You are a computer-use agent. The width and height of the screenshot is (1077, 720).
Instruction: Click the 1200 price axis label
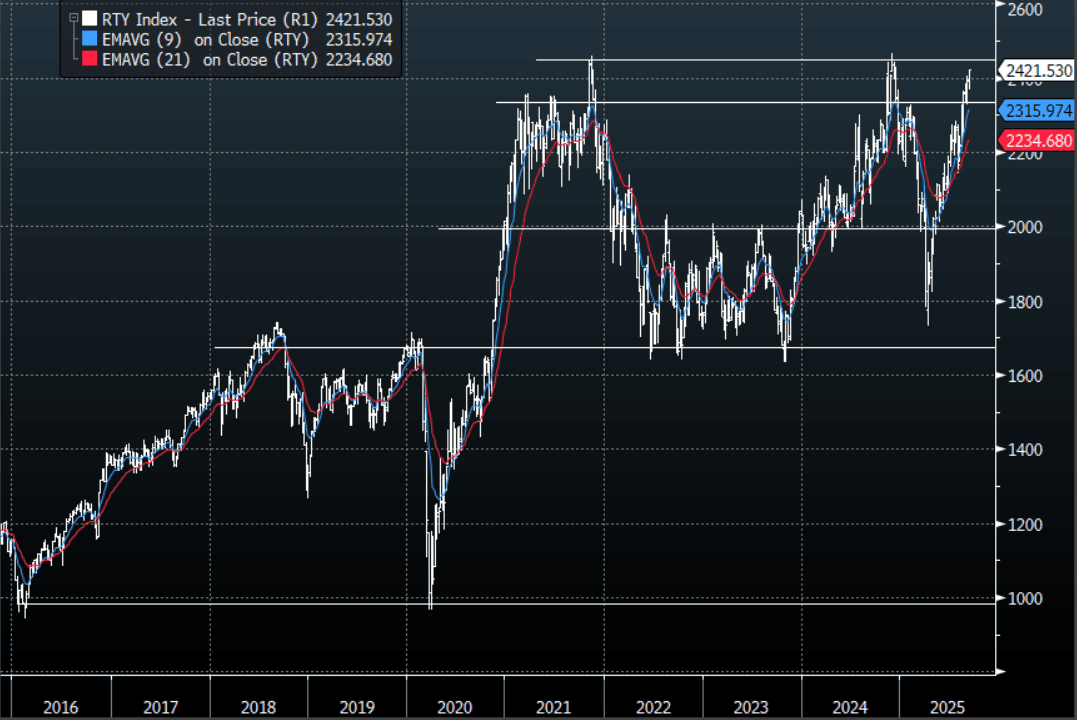click(1025, 524)
